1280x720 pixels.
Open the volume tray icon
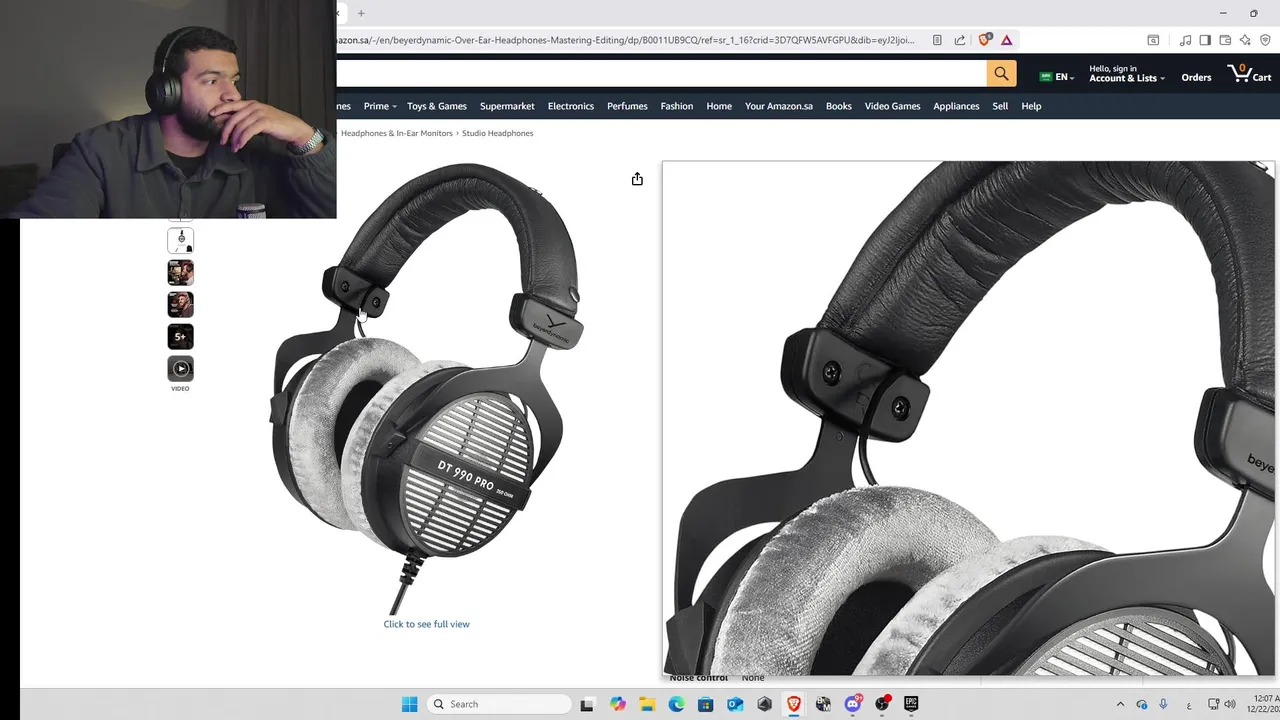point(1230,704)
